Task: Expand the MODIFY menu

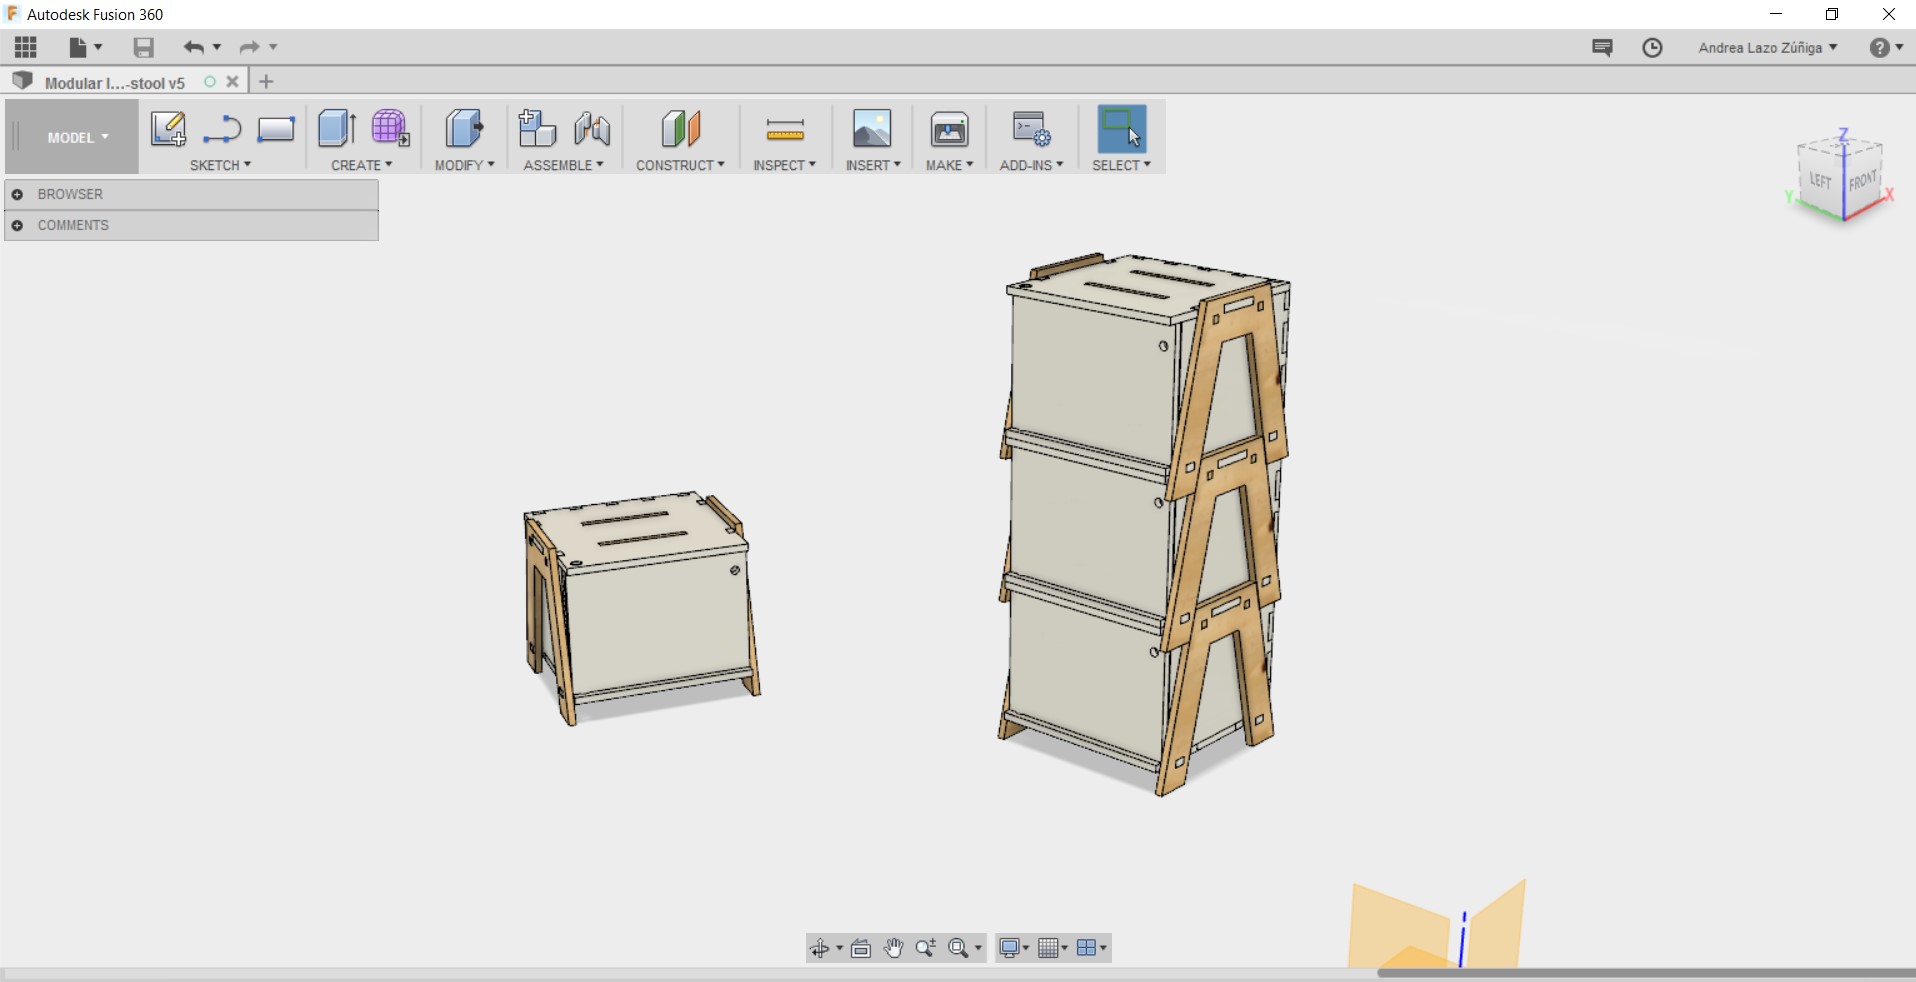Action: tap(465, 165)
